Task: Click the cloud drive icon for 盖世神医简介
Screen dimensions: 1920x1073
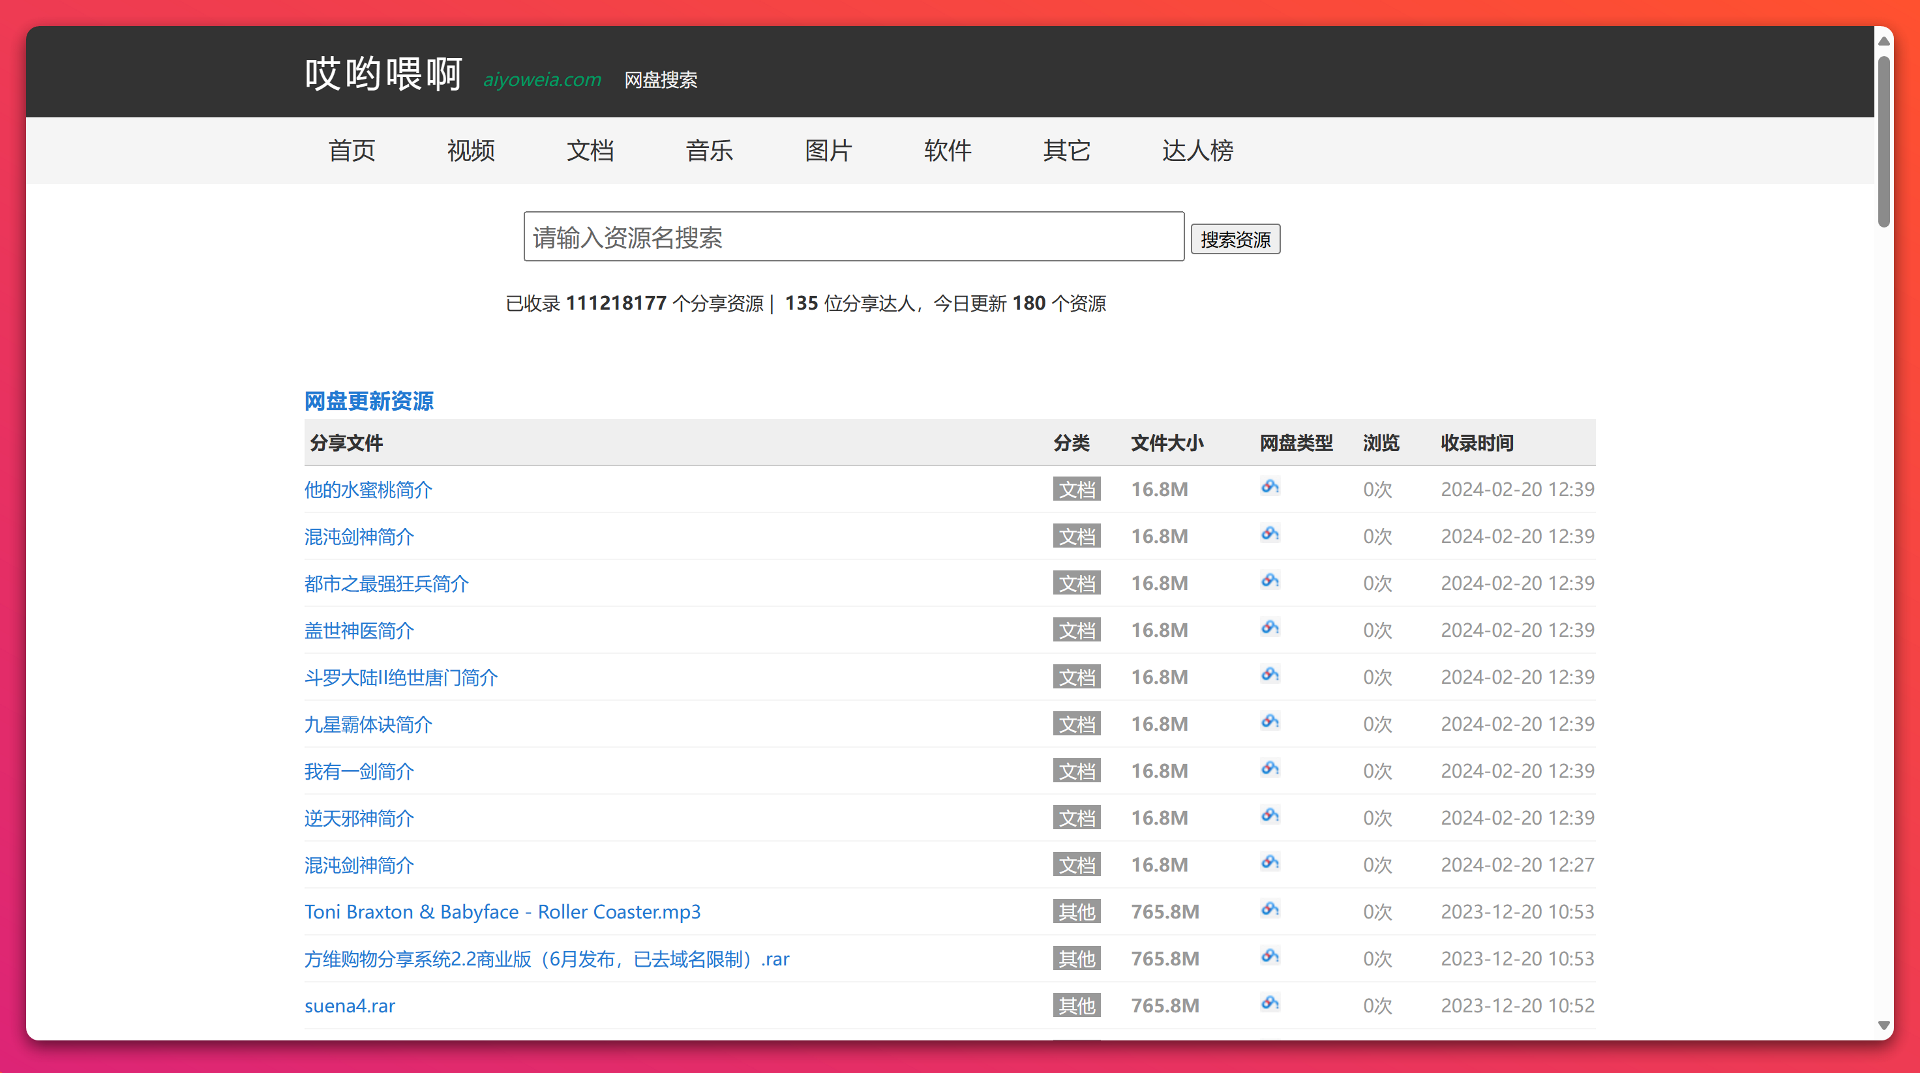Action: click(x=1270, y=628)
